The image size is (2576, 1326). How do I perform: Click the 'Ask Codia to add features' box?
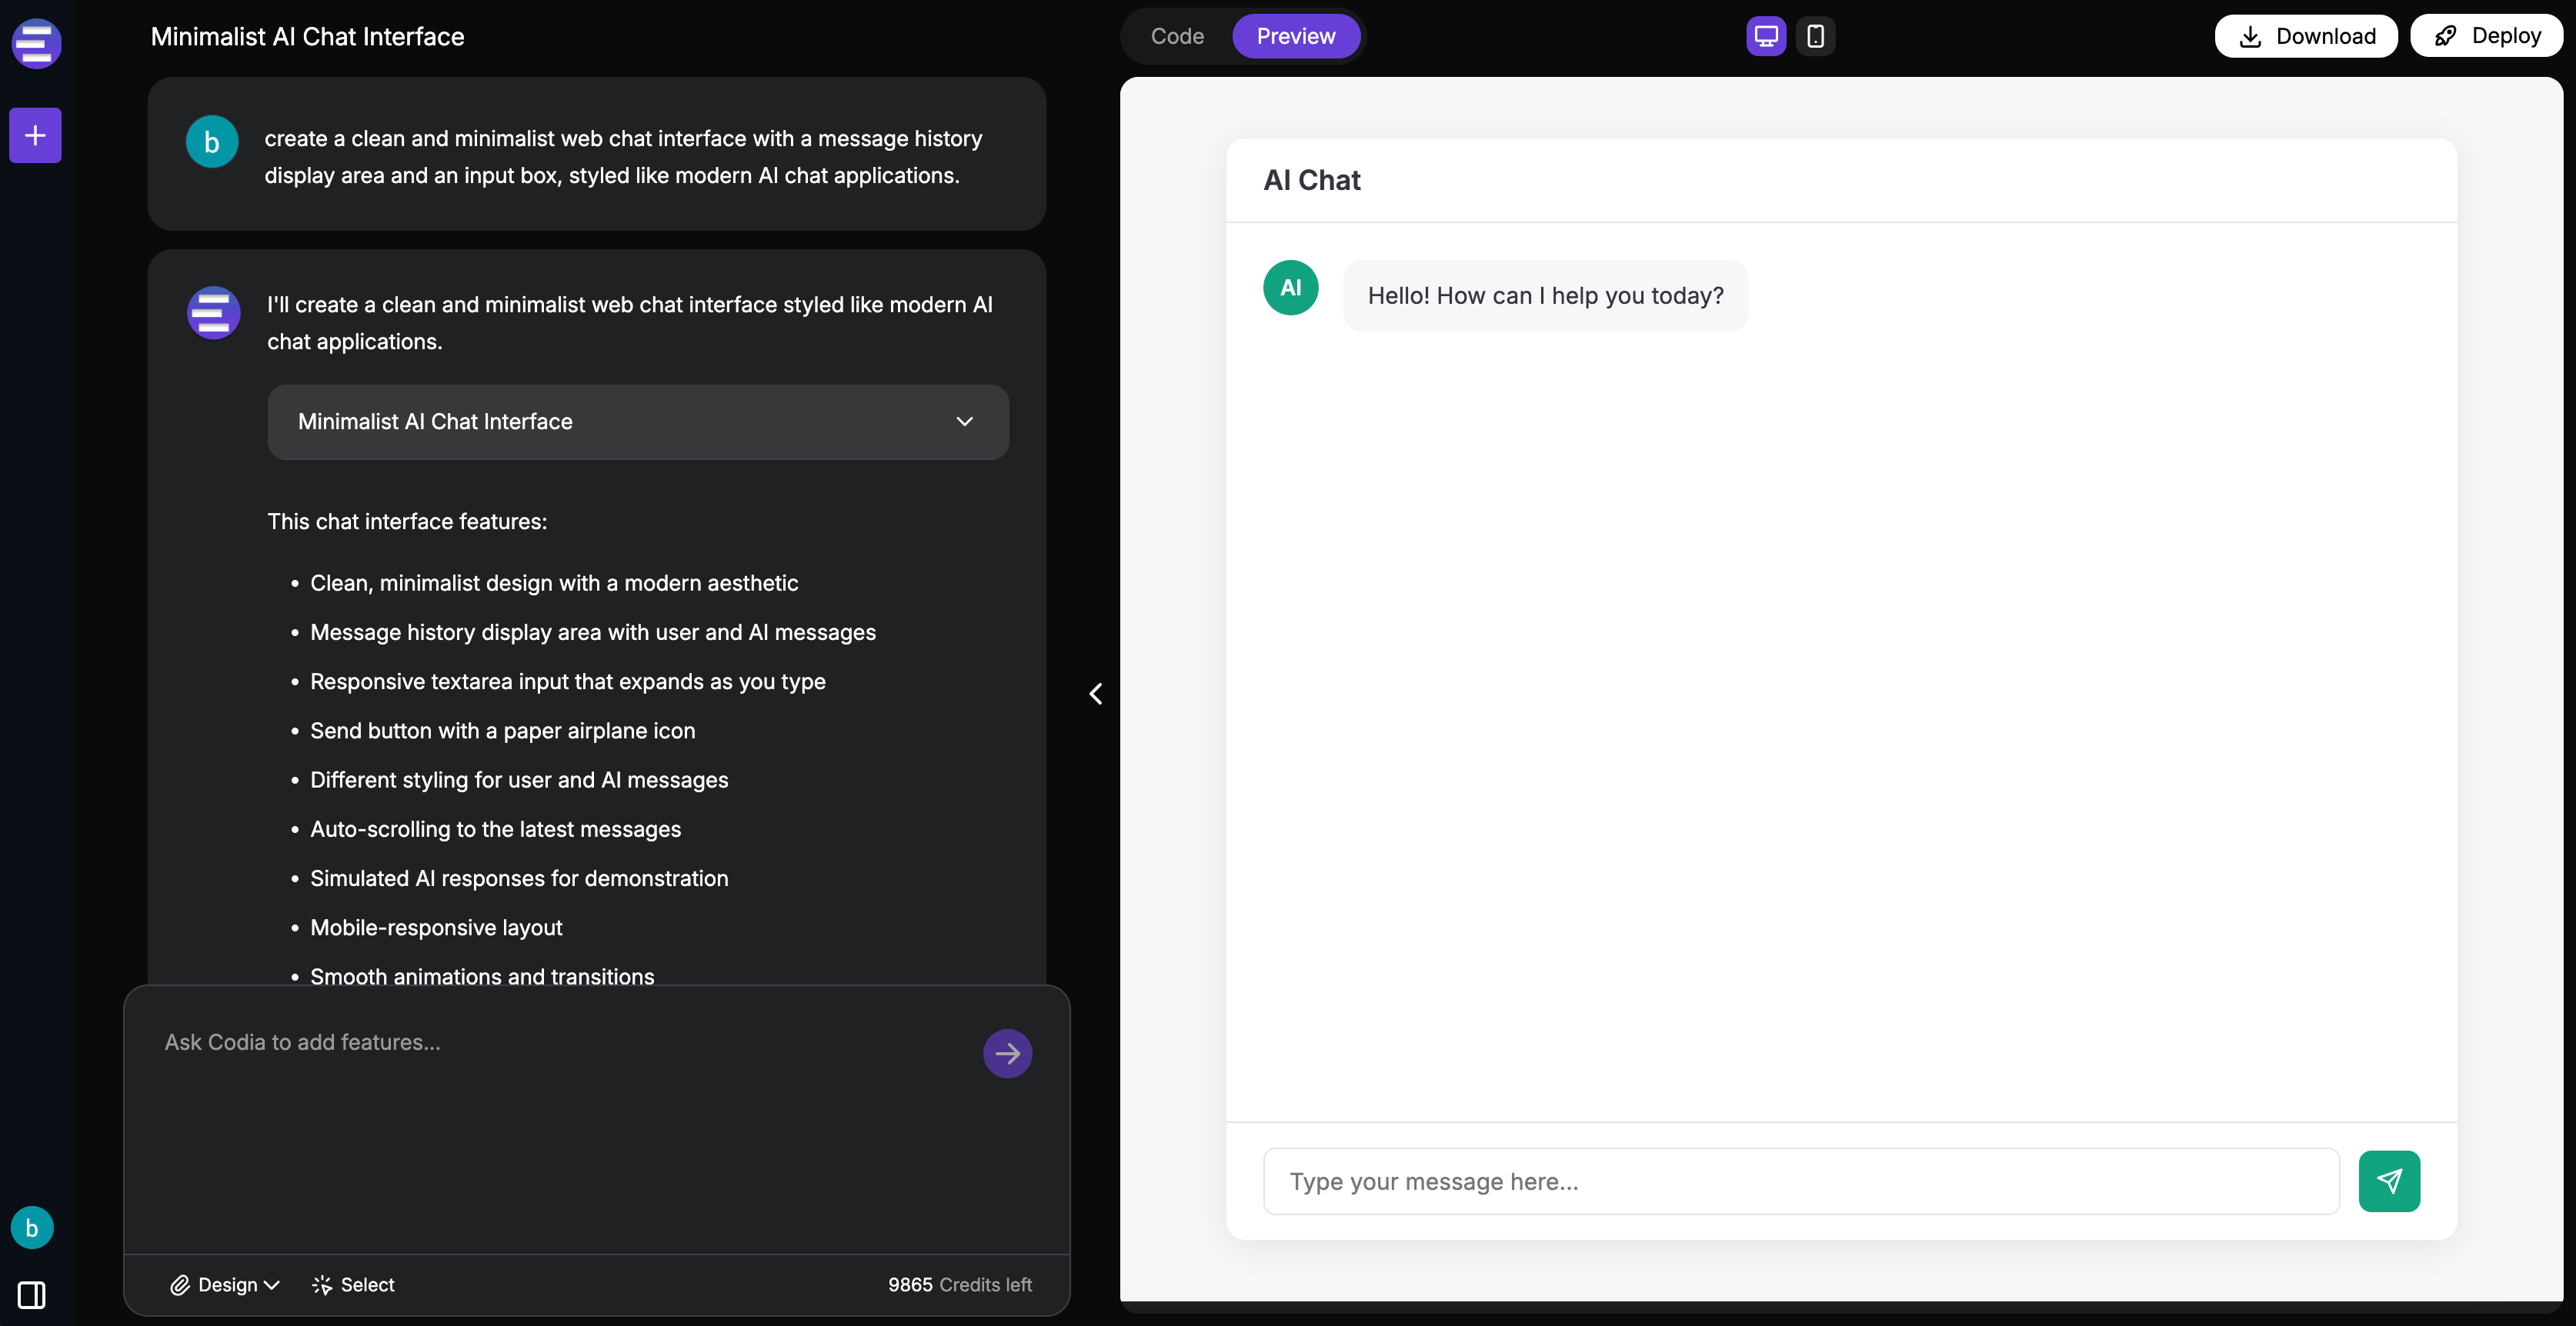pos(560,1100)
